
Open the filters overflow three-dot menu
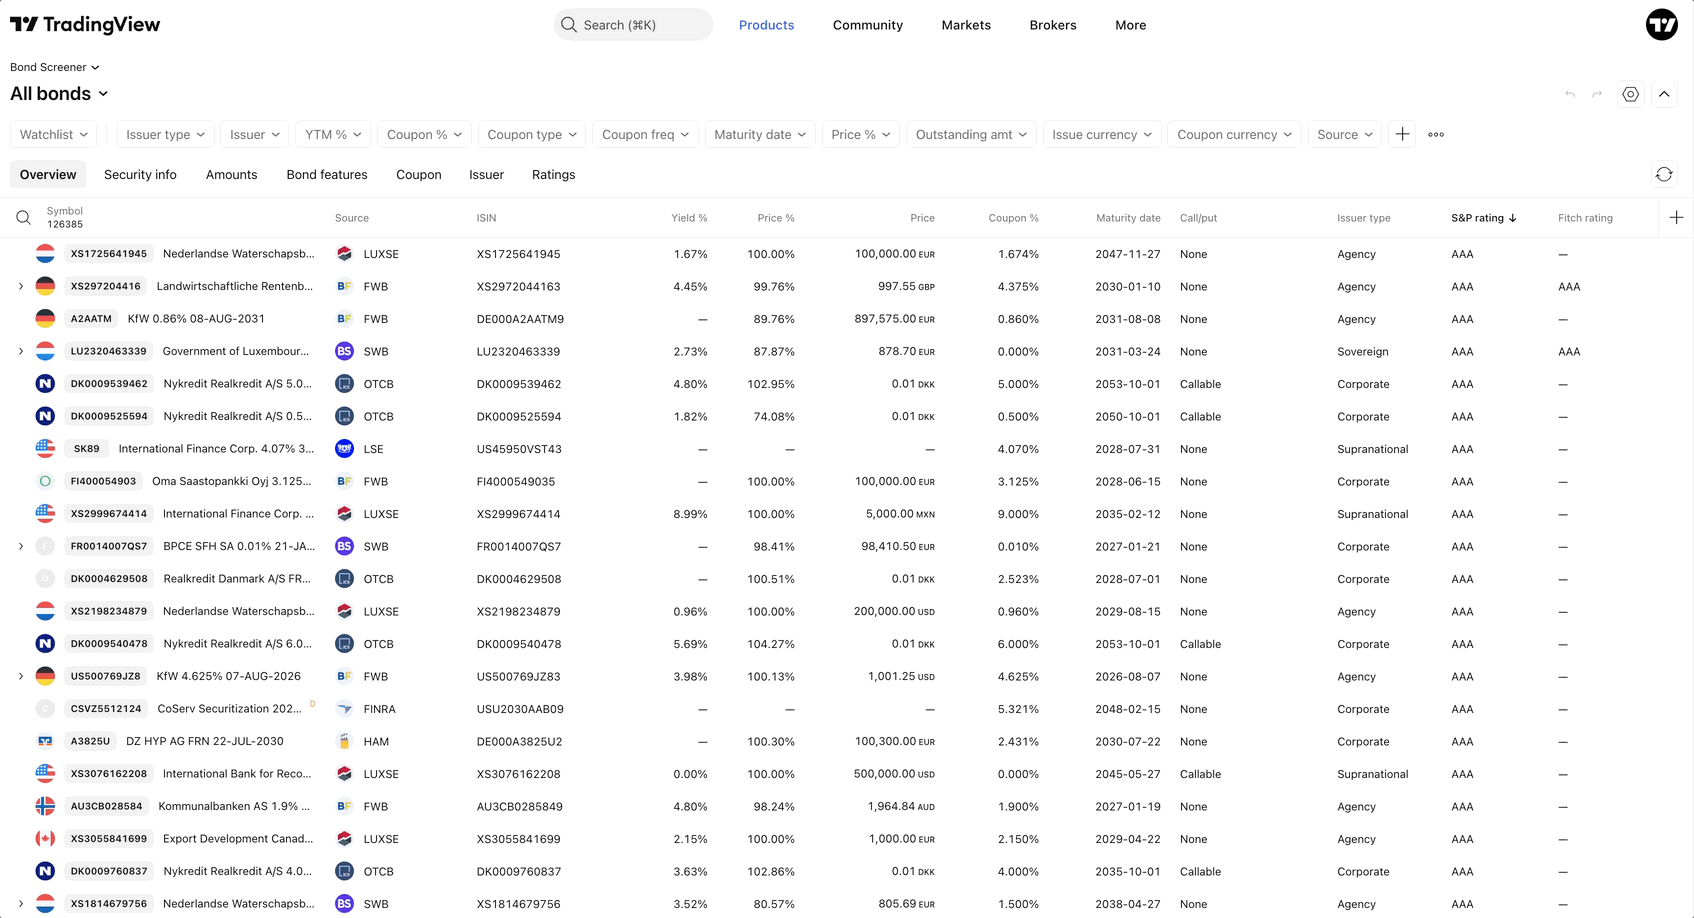tap(1436, 134)
